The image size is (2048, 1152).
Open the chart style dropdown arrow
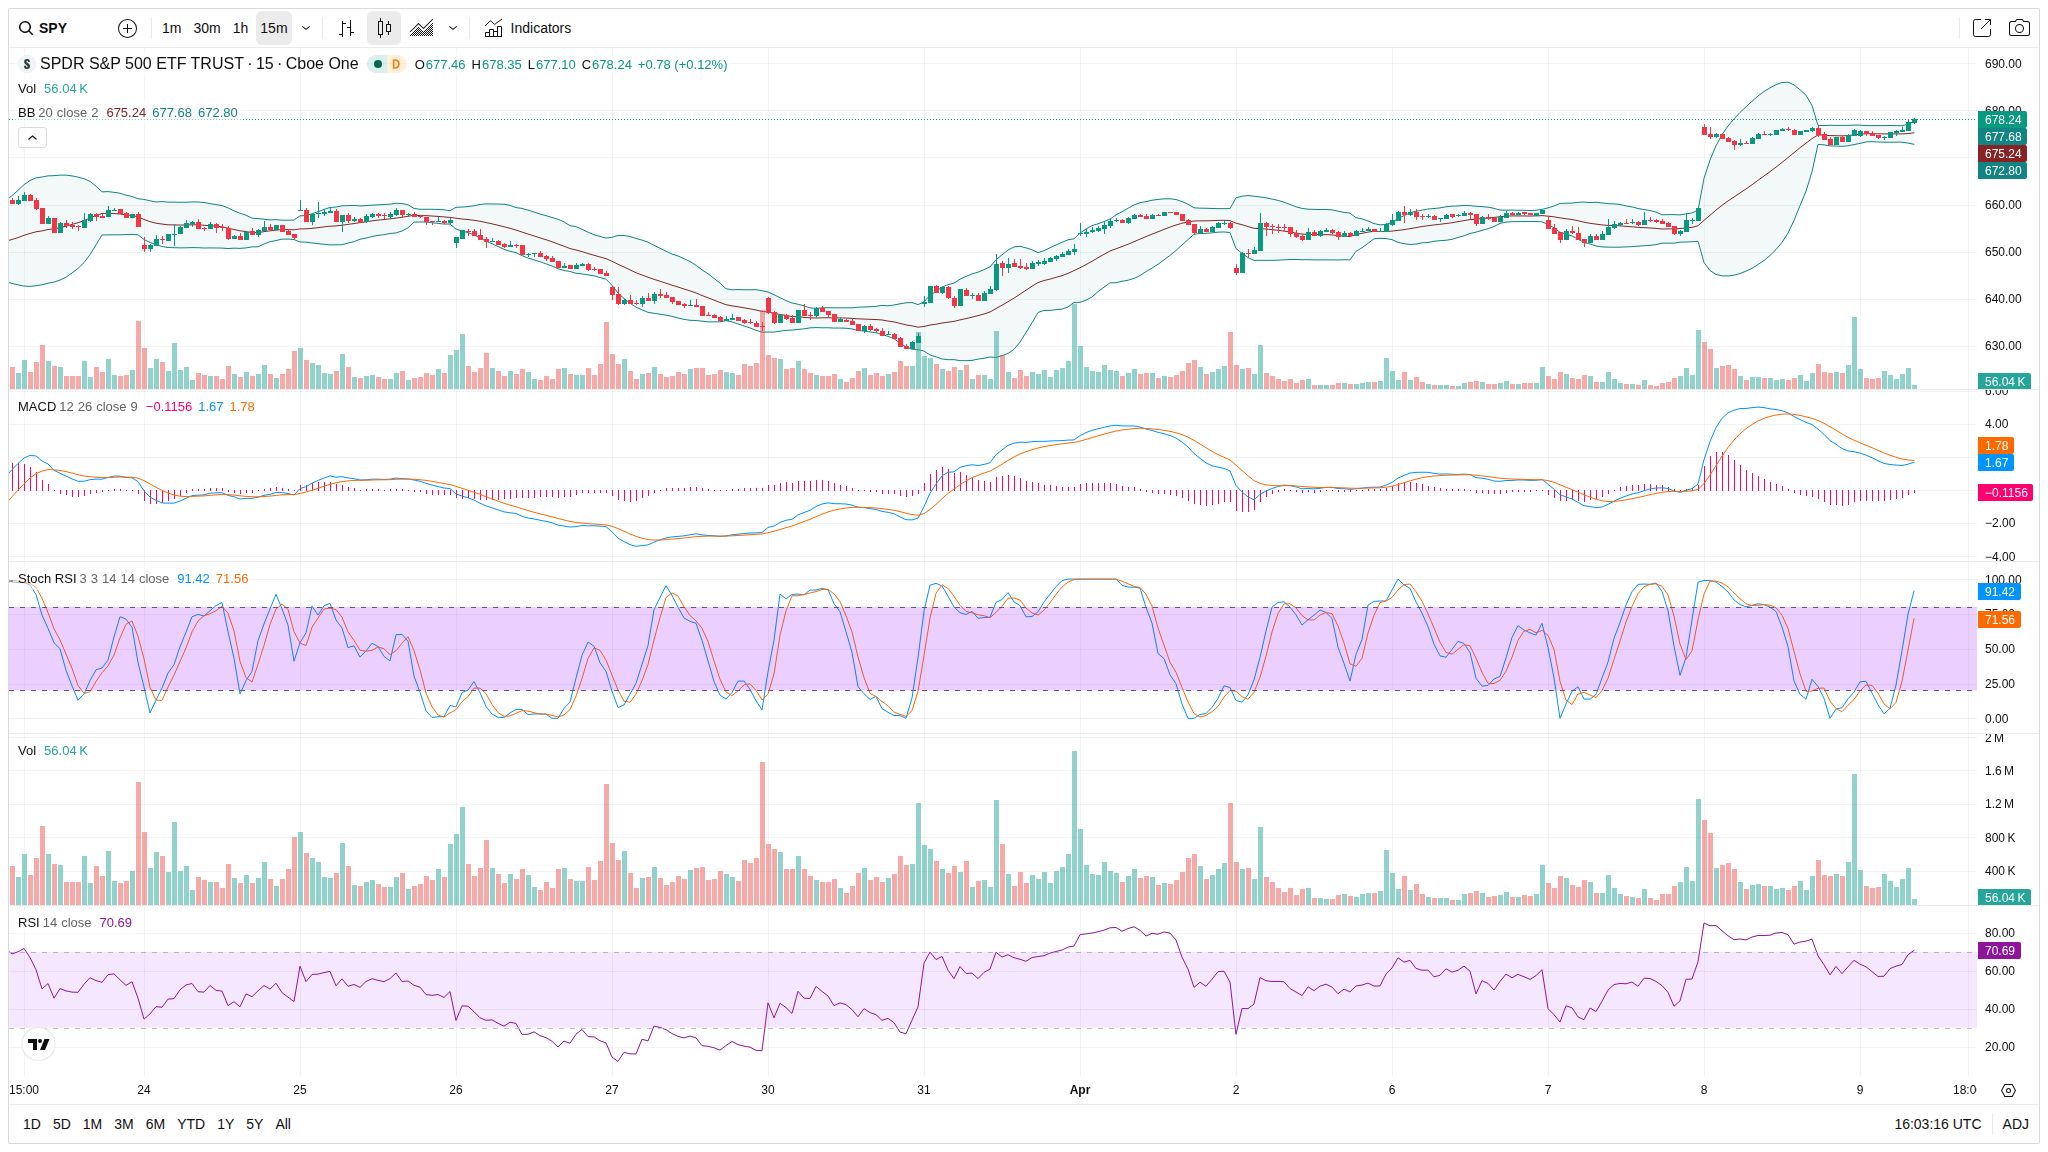[453, 28]
